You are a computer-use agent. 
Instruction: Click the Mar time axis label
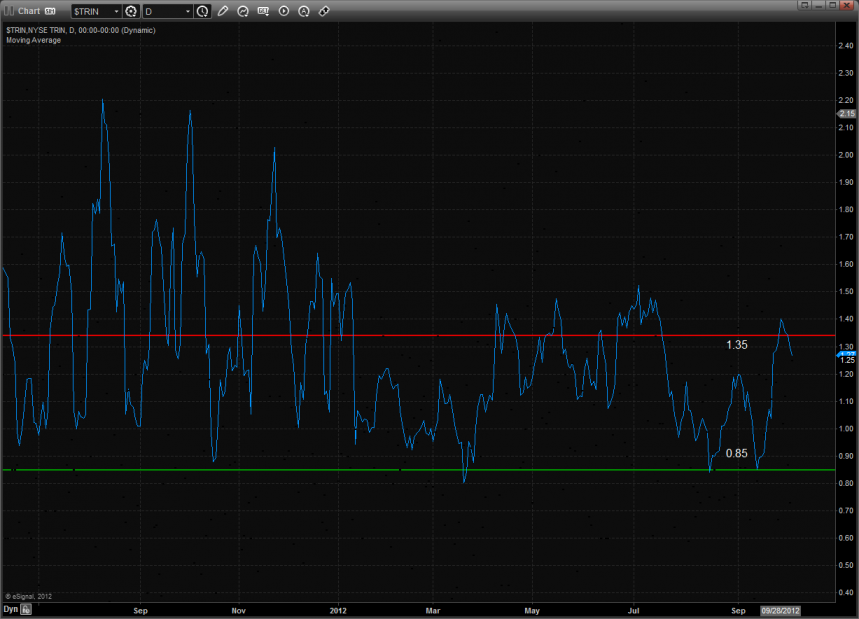pos(433,610)
